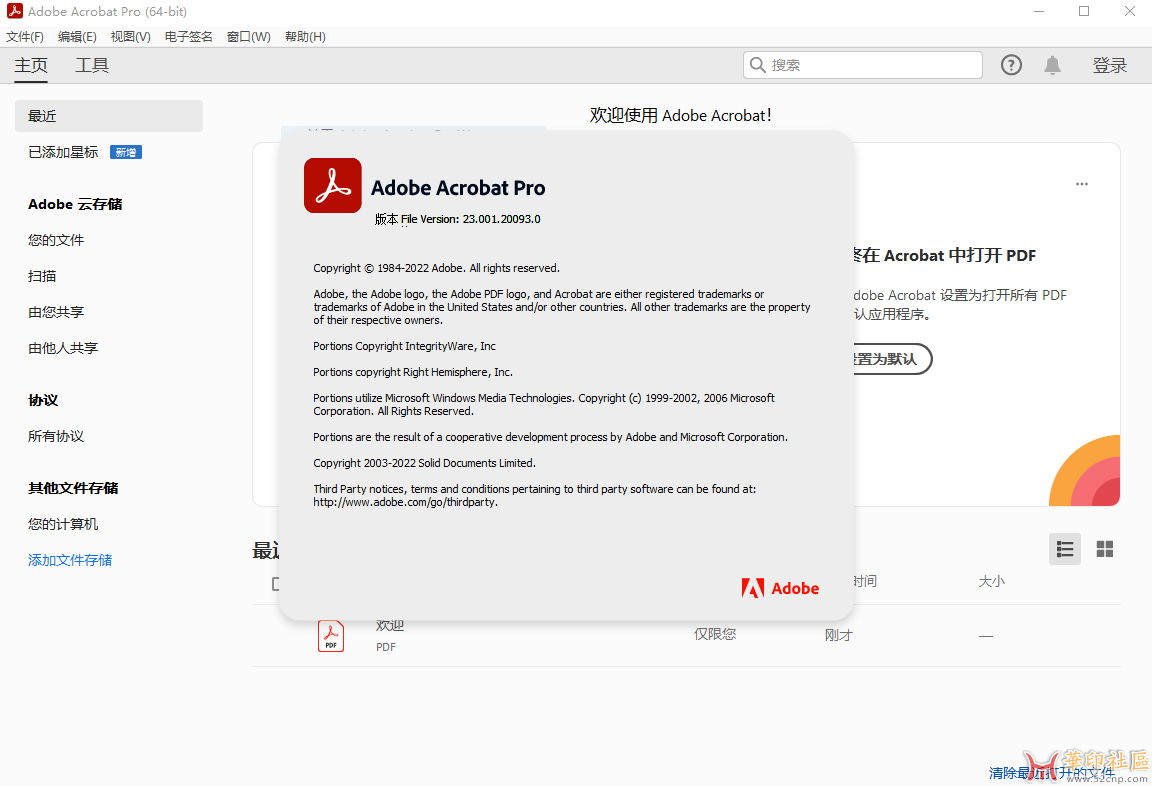Switch to the 主页 tab

pyautogui.click(x=31, y=65)
